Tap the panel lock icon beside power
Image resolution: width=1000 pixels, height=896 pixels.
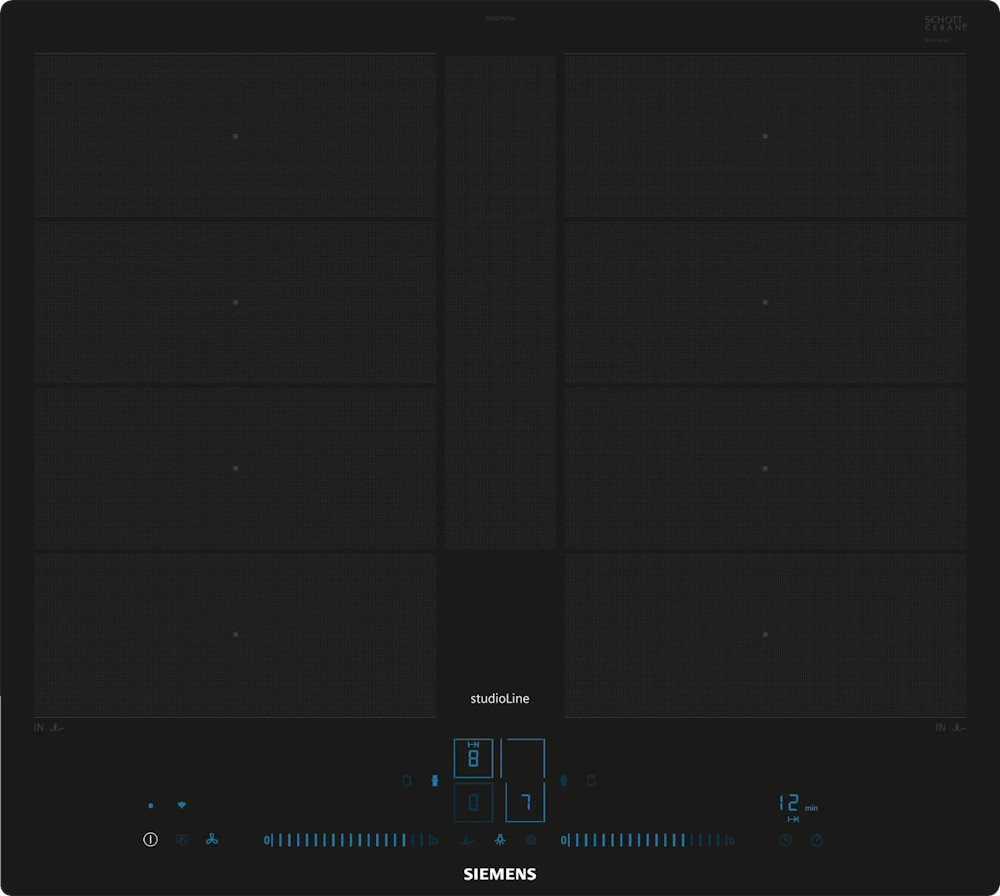(181, 840)
